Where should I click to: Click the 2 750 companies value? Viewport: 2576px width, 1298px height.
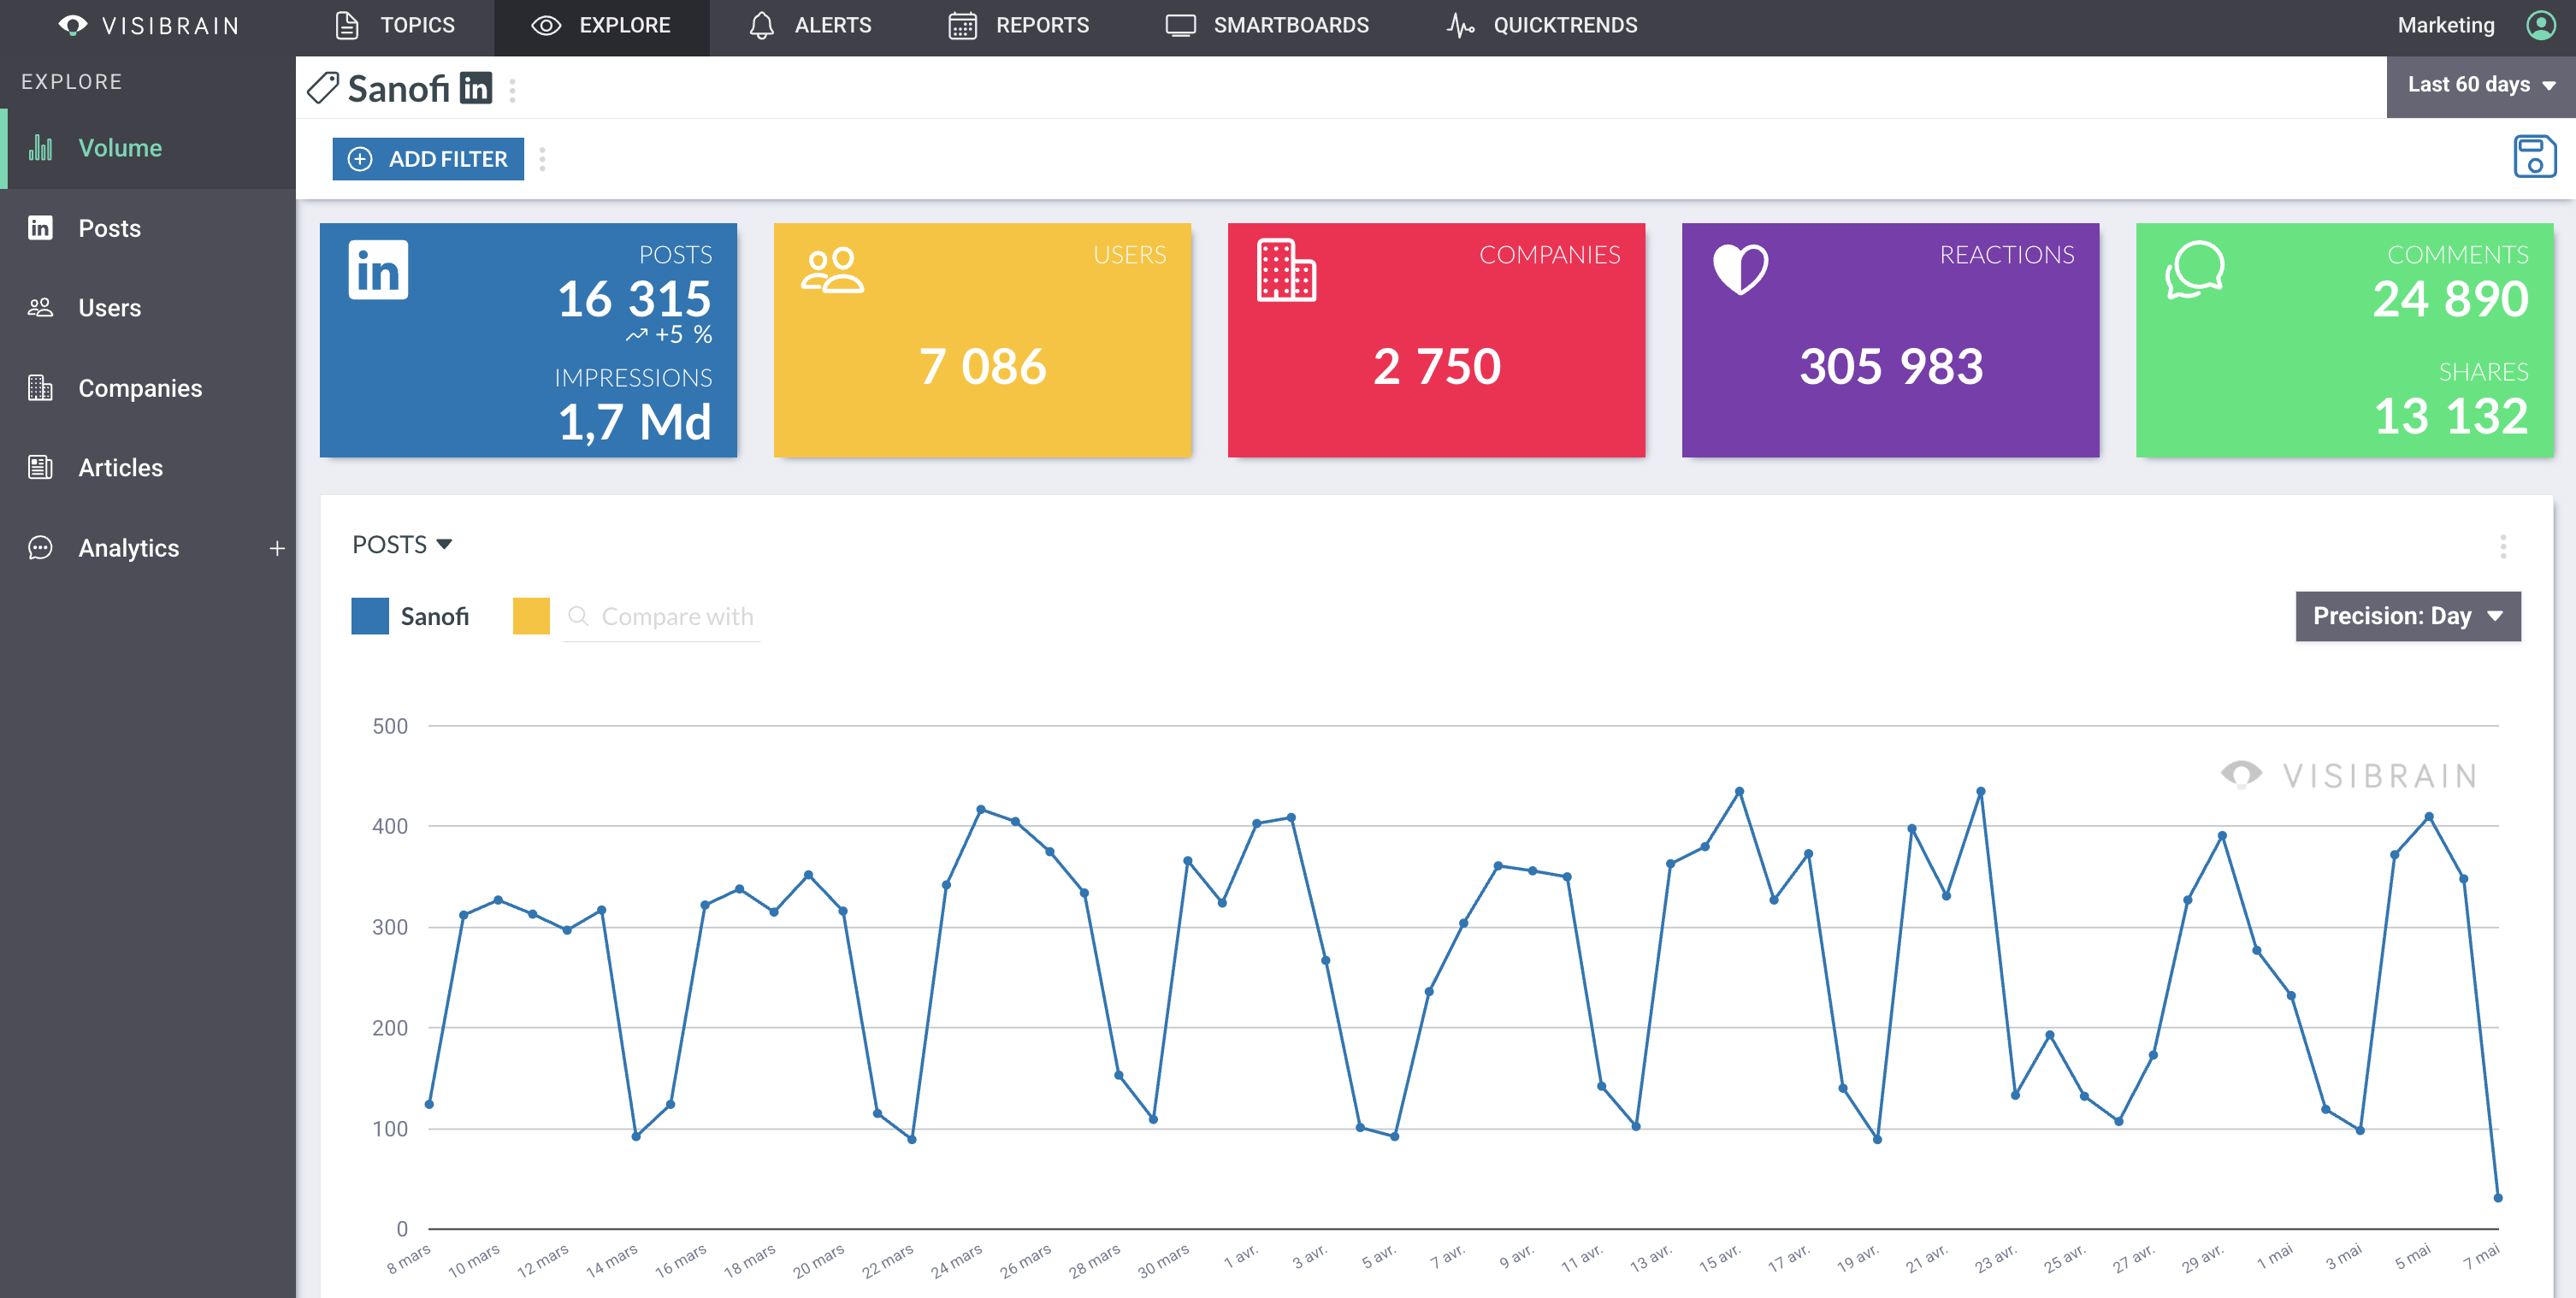[x=1436, y=366]
